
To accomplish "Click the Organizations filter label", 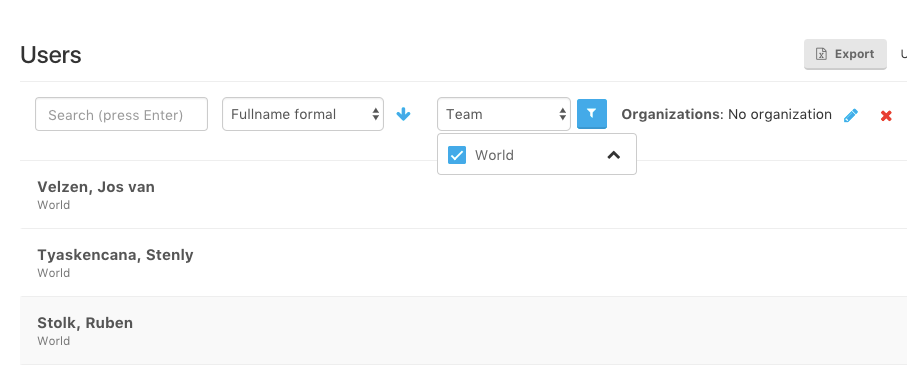I will (672, 114).
